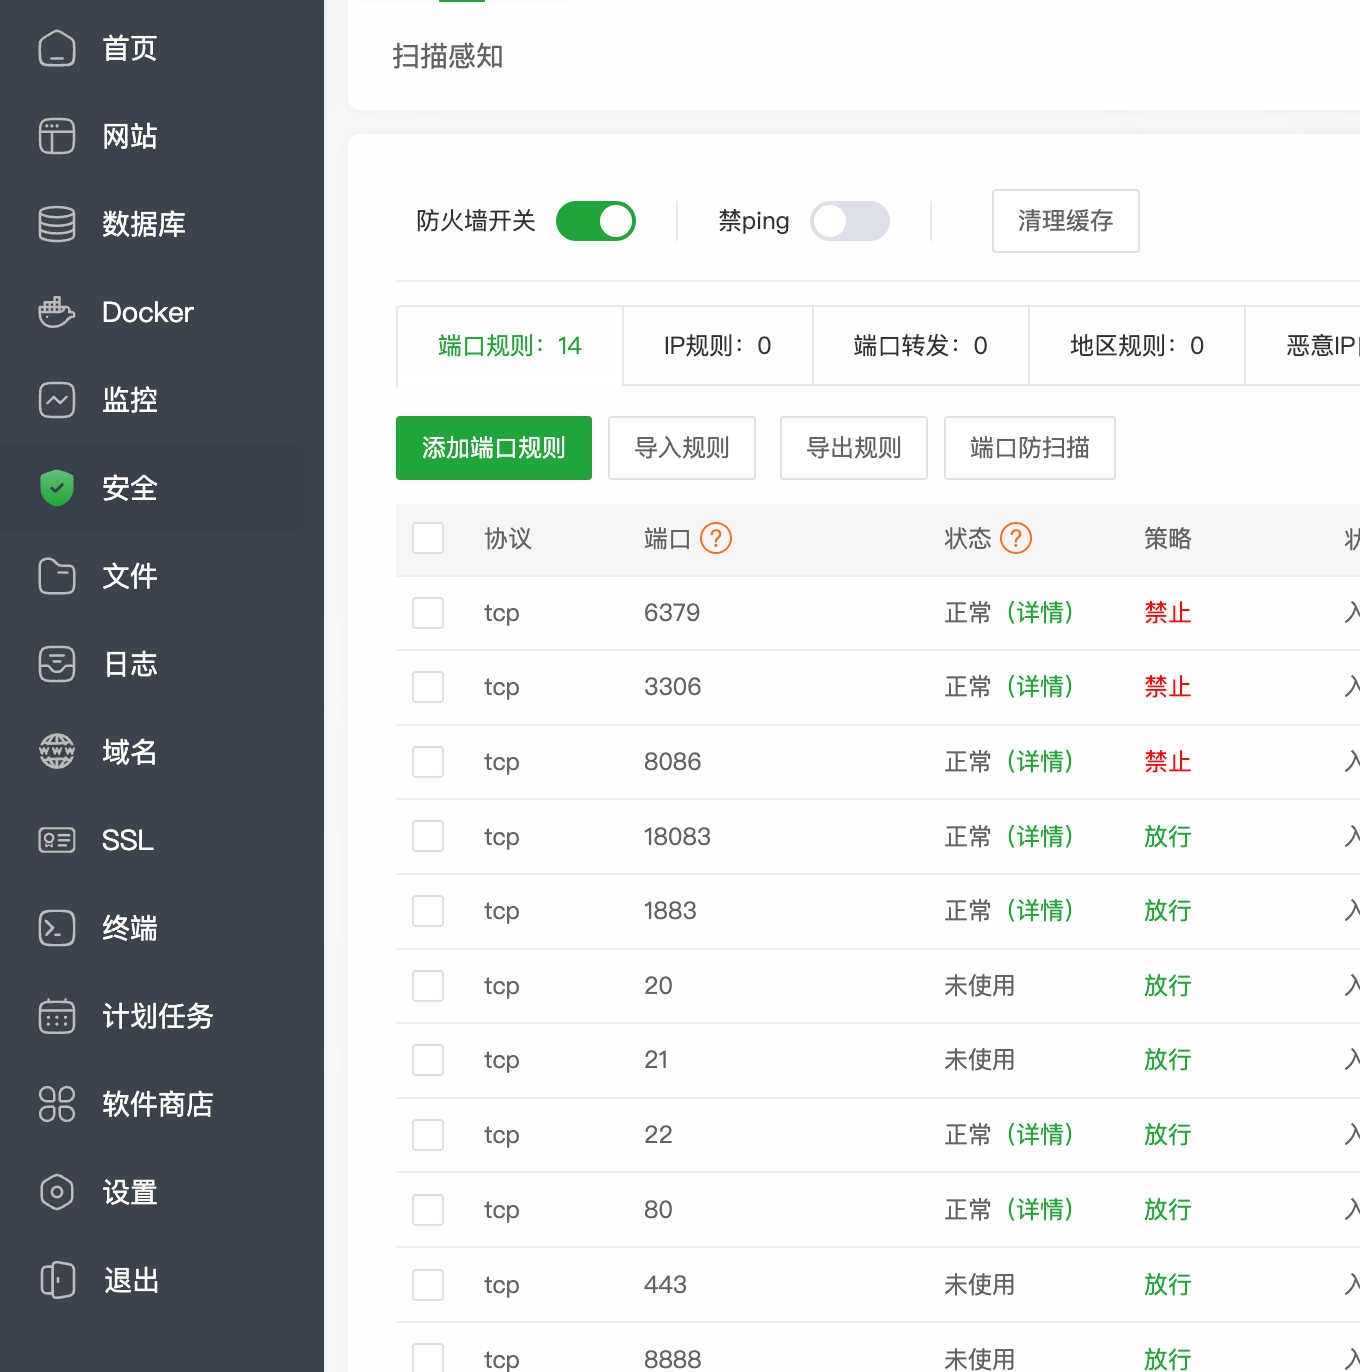This screenshot has width=1360, height=1372.
Task: Launch the 终端 terminal icon
Action: pos(57,928)
